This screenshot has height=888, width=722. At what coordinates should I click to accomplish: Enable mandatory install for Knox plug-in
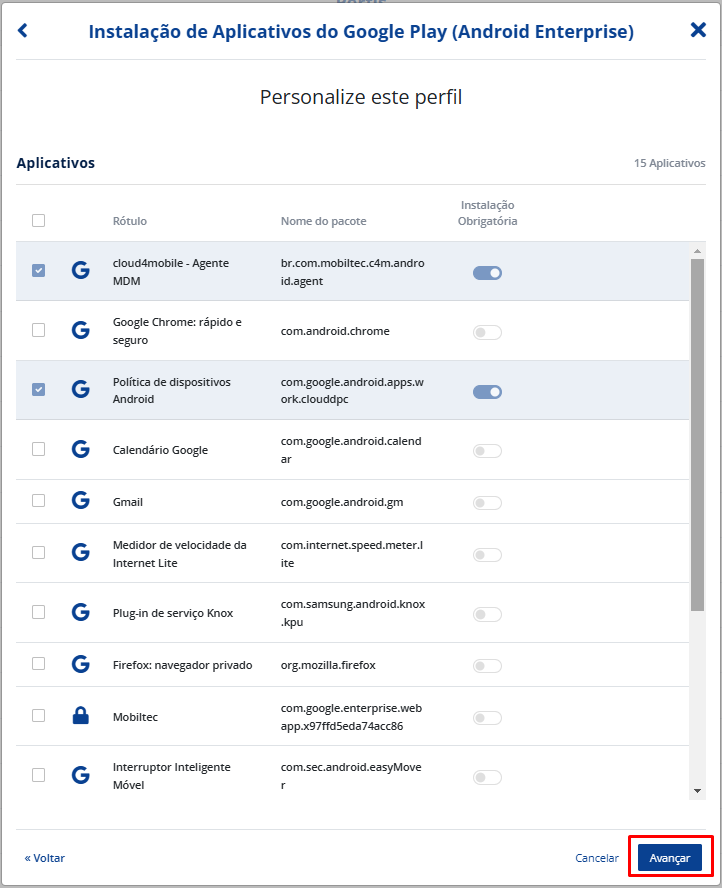click(x=488, y=614)
